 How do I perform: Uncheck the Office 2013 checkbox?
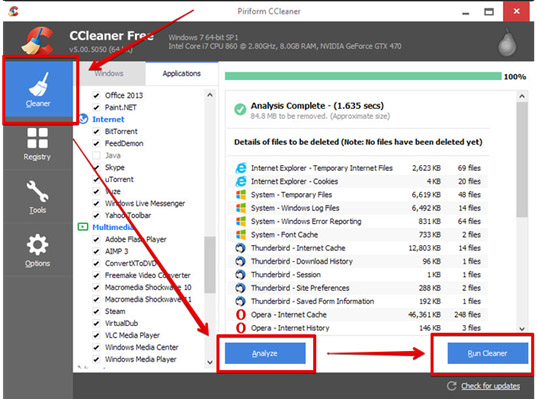96,95
